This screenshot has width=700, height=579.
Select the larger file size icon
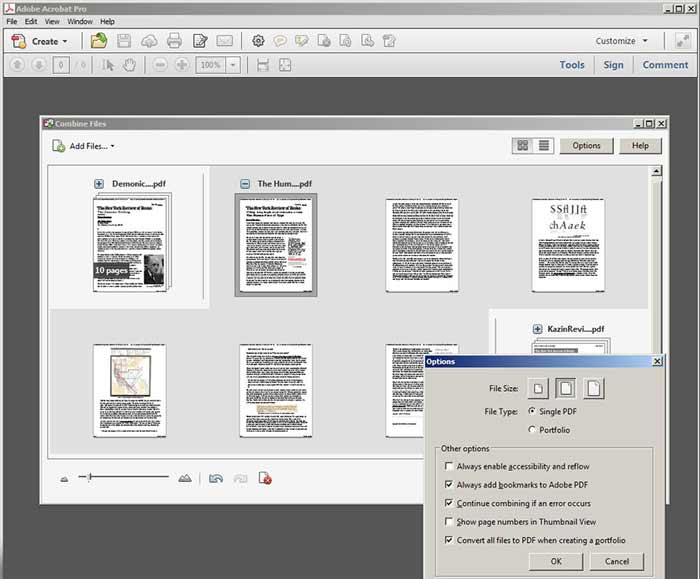click(594, 388)
